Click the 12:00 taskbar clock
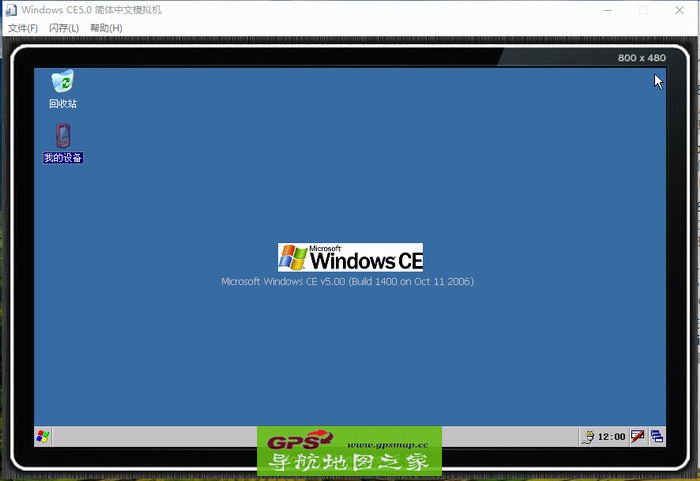This screenshot has width=700, height=481. (612, 437)
